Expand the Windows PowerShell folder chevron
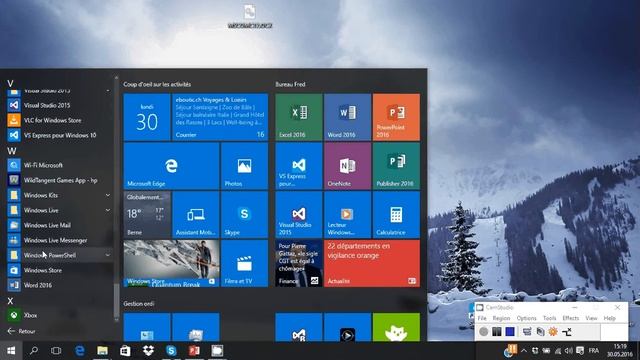The width and height of the screenshot is (640, 360). tap(108, 255)
